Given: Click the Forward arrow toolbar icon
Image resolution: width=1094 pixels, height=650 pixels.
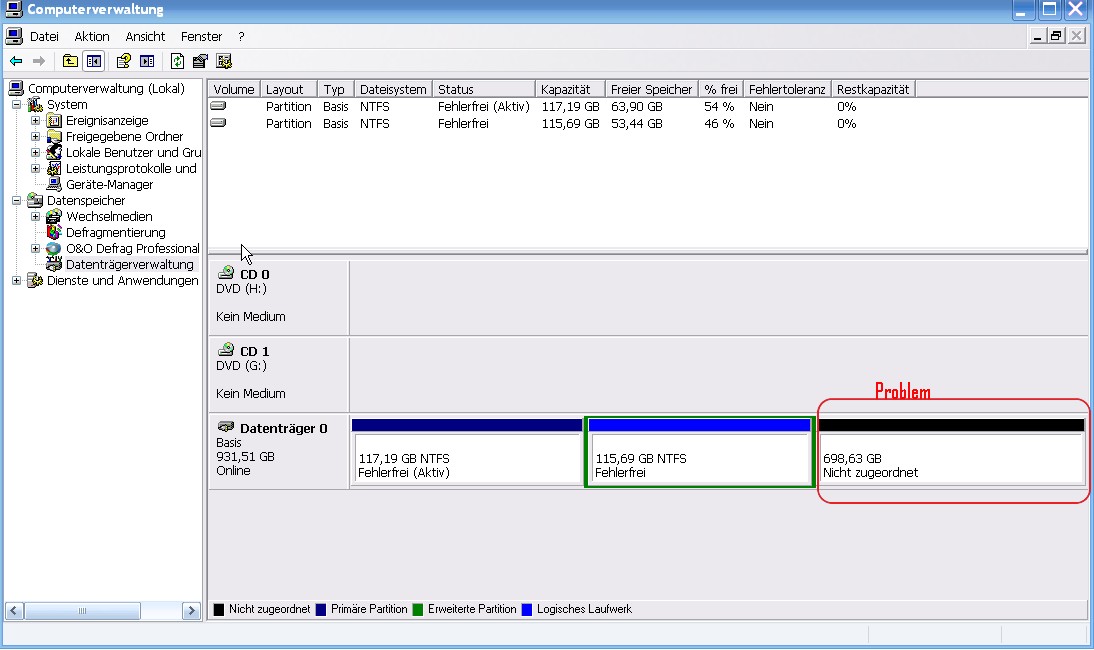Looking at the screenshot, I should point(39,61).
